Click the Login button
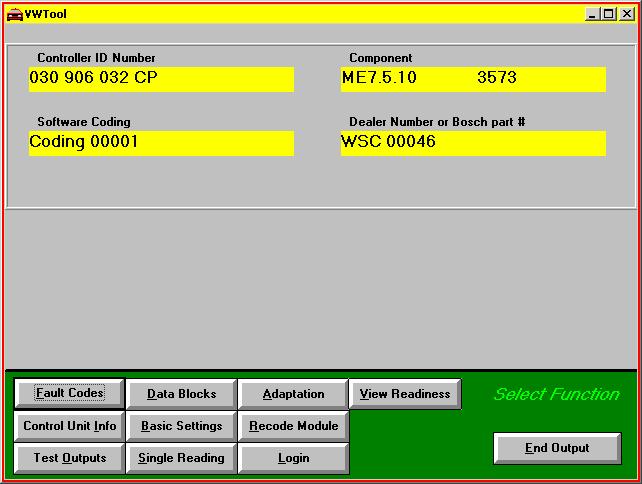642x484 pixels. point(293,458)
